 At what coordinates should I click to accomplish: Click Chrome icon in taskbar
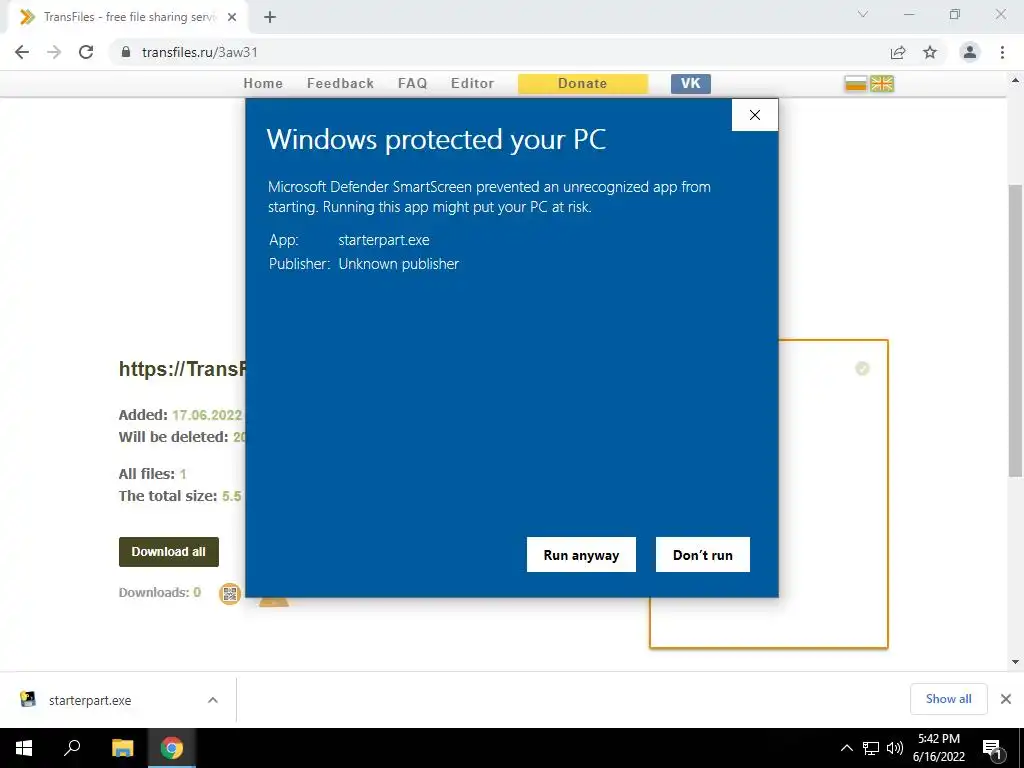click(172, 748)
